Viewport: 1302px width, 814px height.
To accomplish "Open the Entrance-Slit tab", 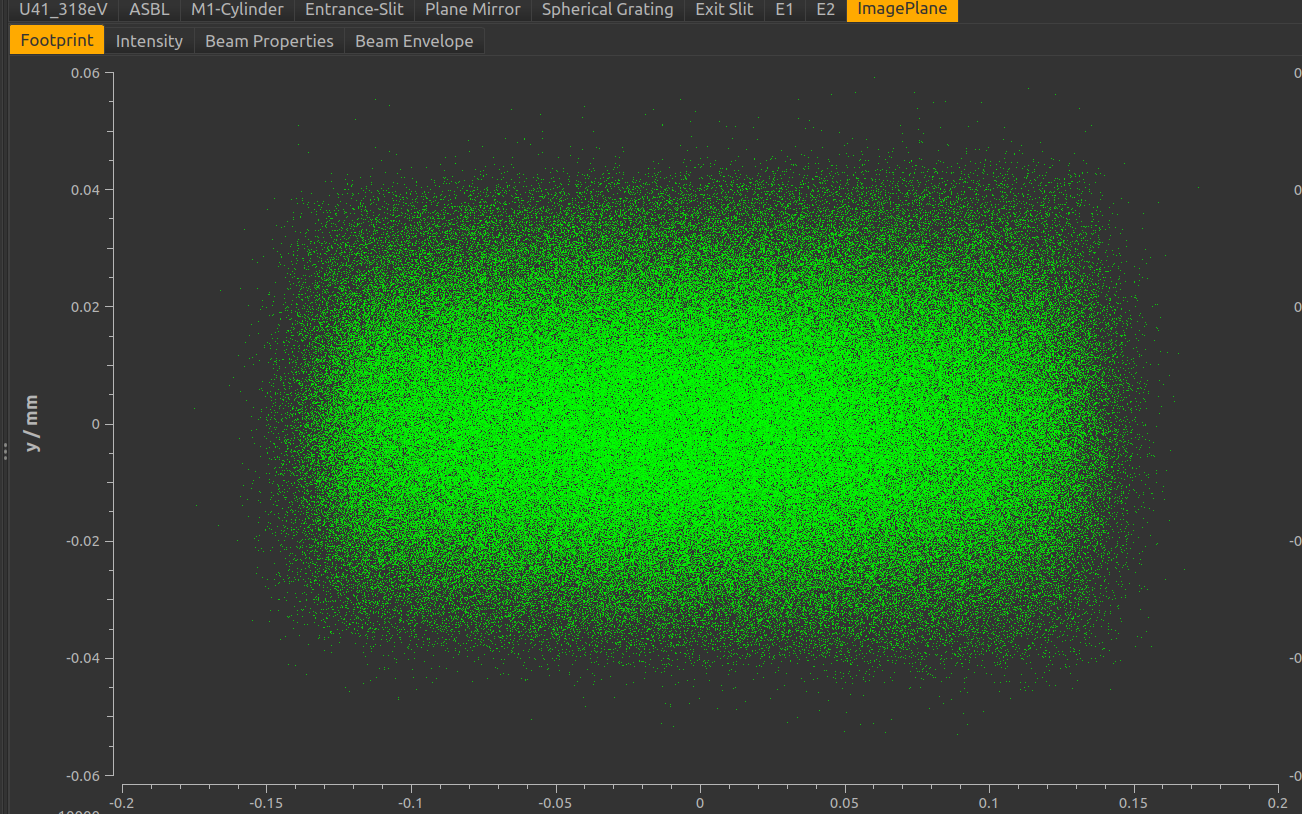I will [354, 10].
